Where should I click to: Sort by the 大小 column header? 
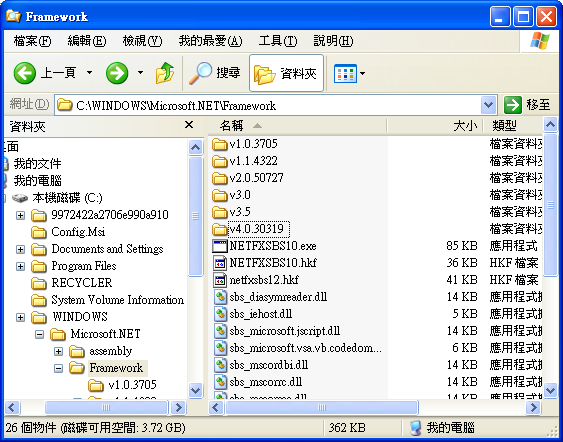click(x=435, y=126)
